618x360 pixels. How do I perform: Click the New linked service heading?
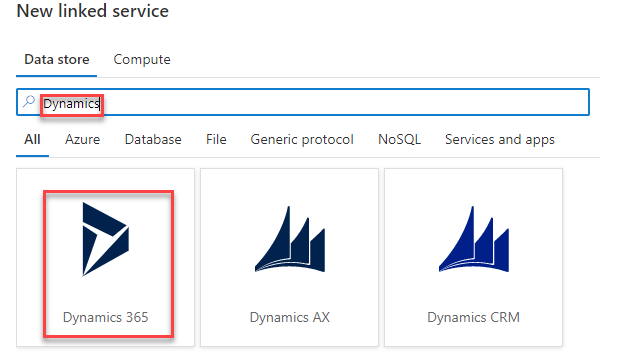[93, 11]
